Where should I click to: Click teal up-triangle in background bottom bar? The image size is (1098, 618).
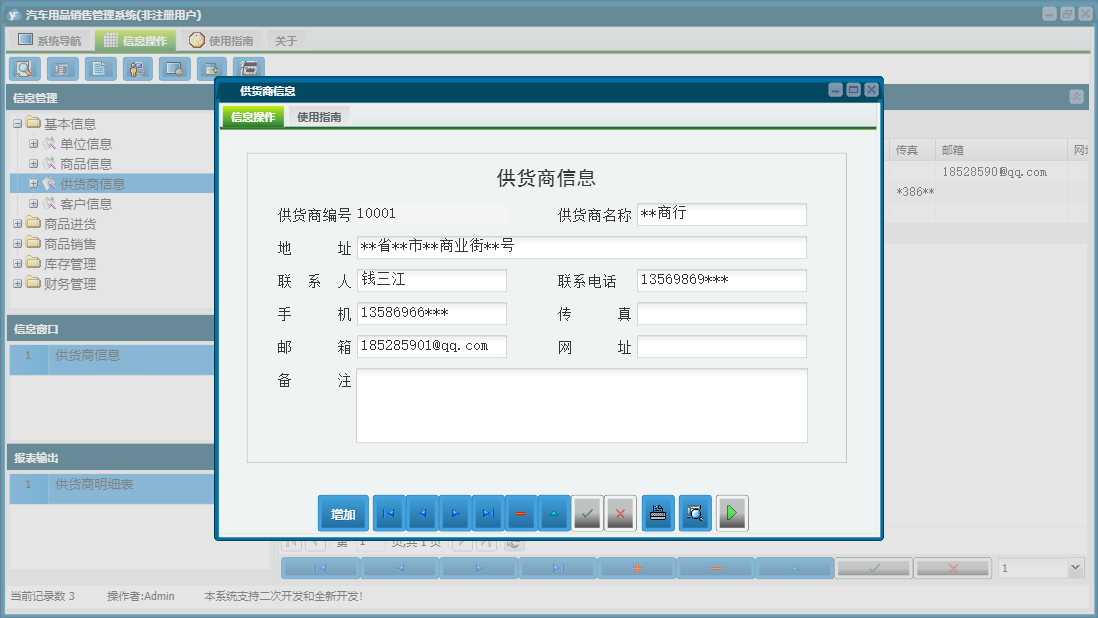point(795,568)
